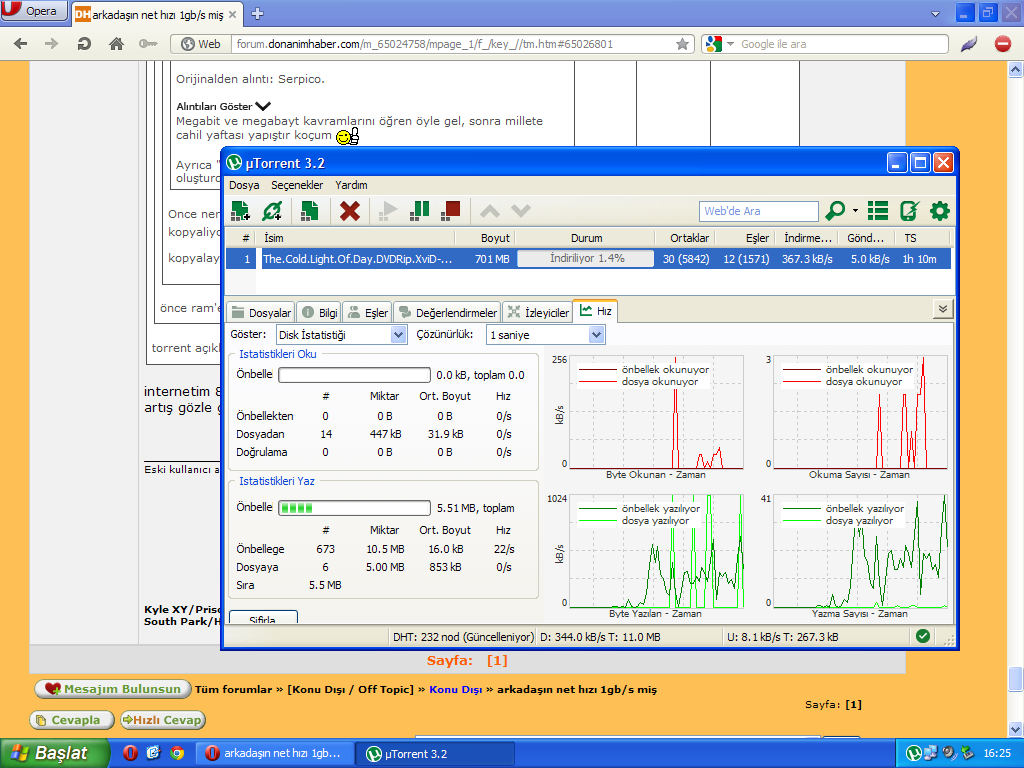Open the µTorrent remote device icon

pos(909,211)
